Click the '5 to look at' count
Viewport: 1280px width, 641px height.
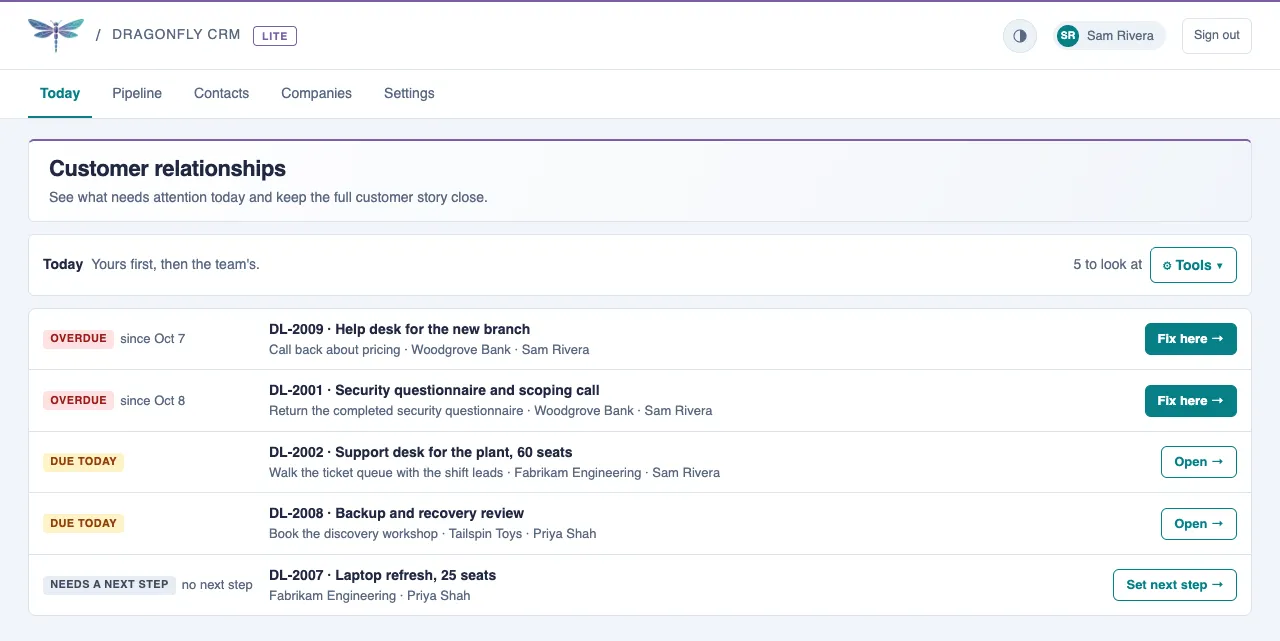tap(1107, 265)
